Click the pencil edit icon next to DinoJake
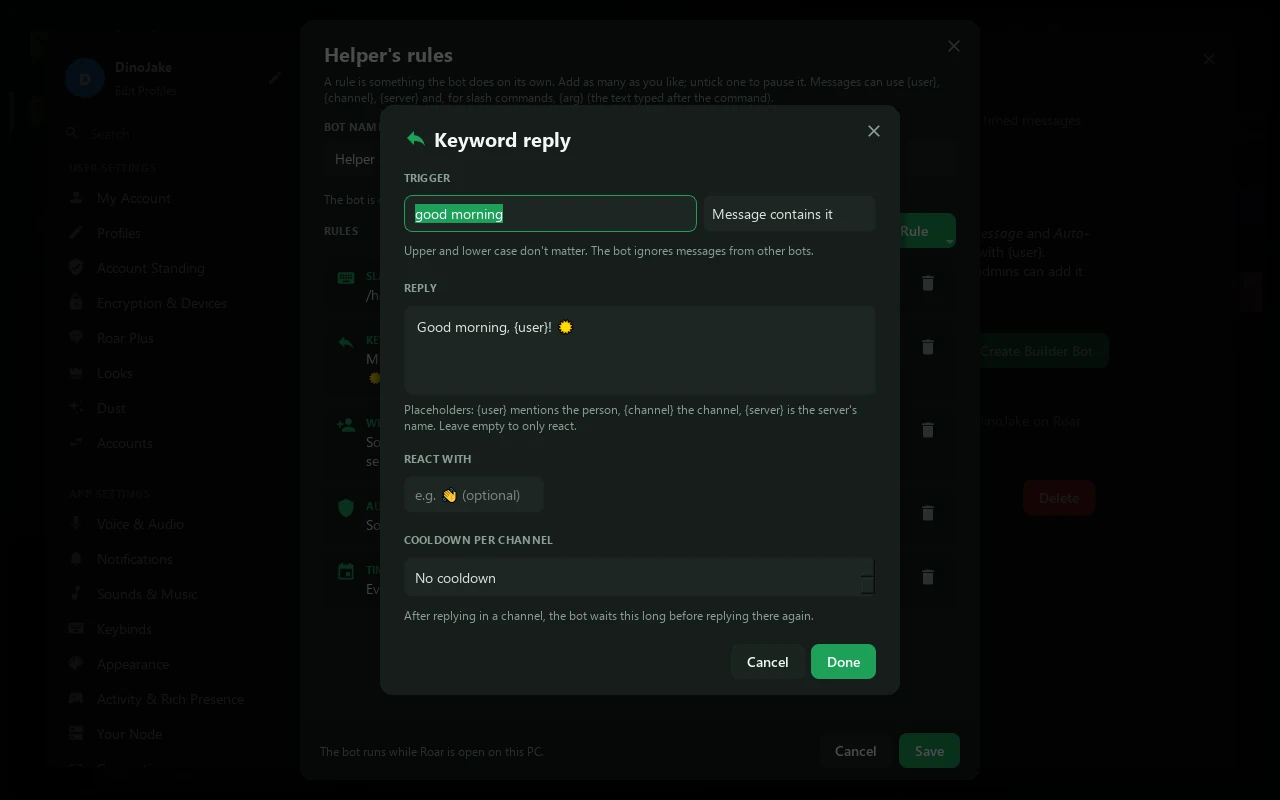Screen dimensions: 1280x800 [x=275, y=78]
